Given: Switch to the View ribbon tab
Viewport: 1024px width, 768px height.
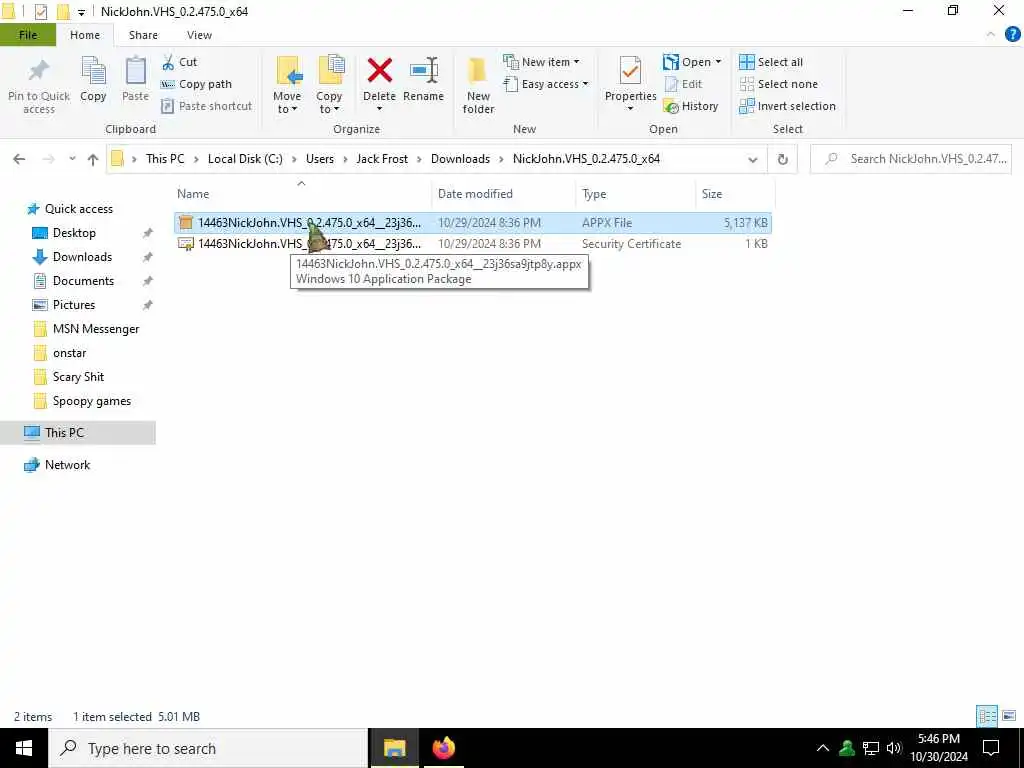Looking at the screenshot, I should [199, 35].
